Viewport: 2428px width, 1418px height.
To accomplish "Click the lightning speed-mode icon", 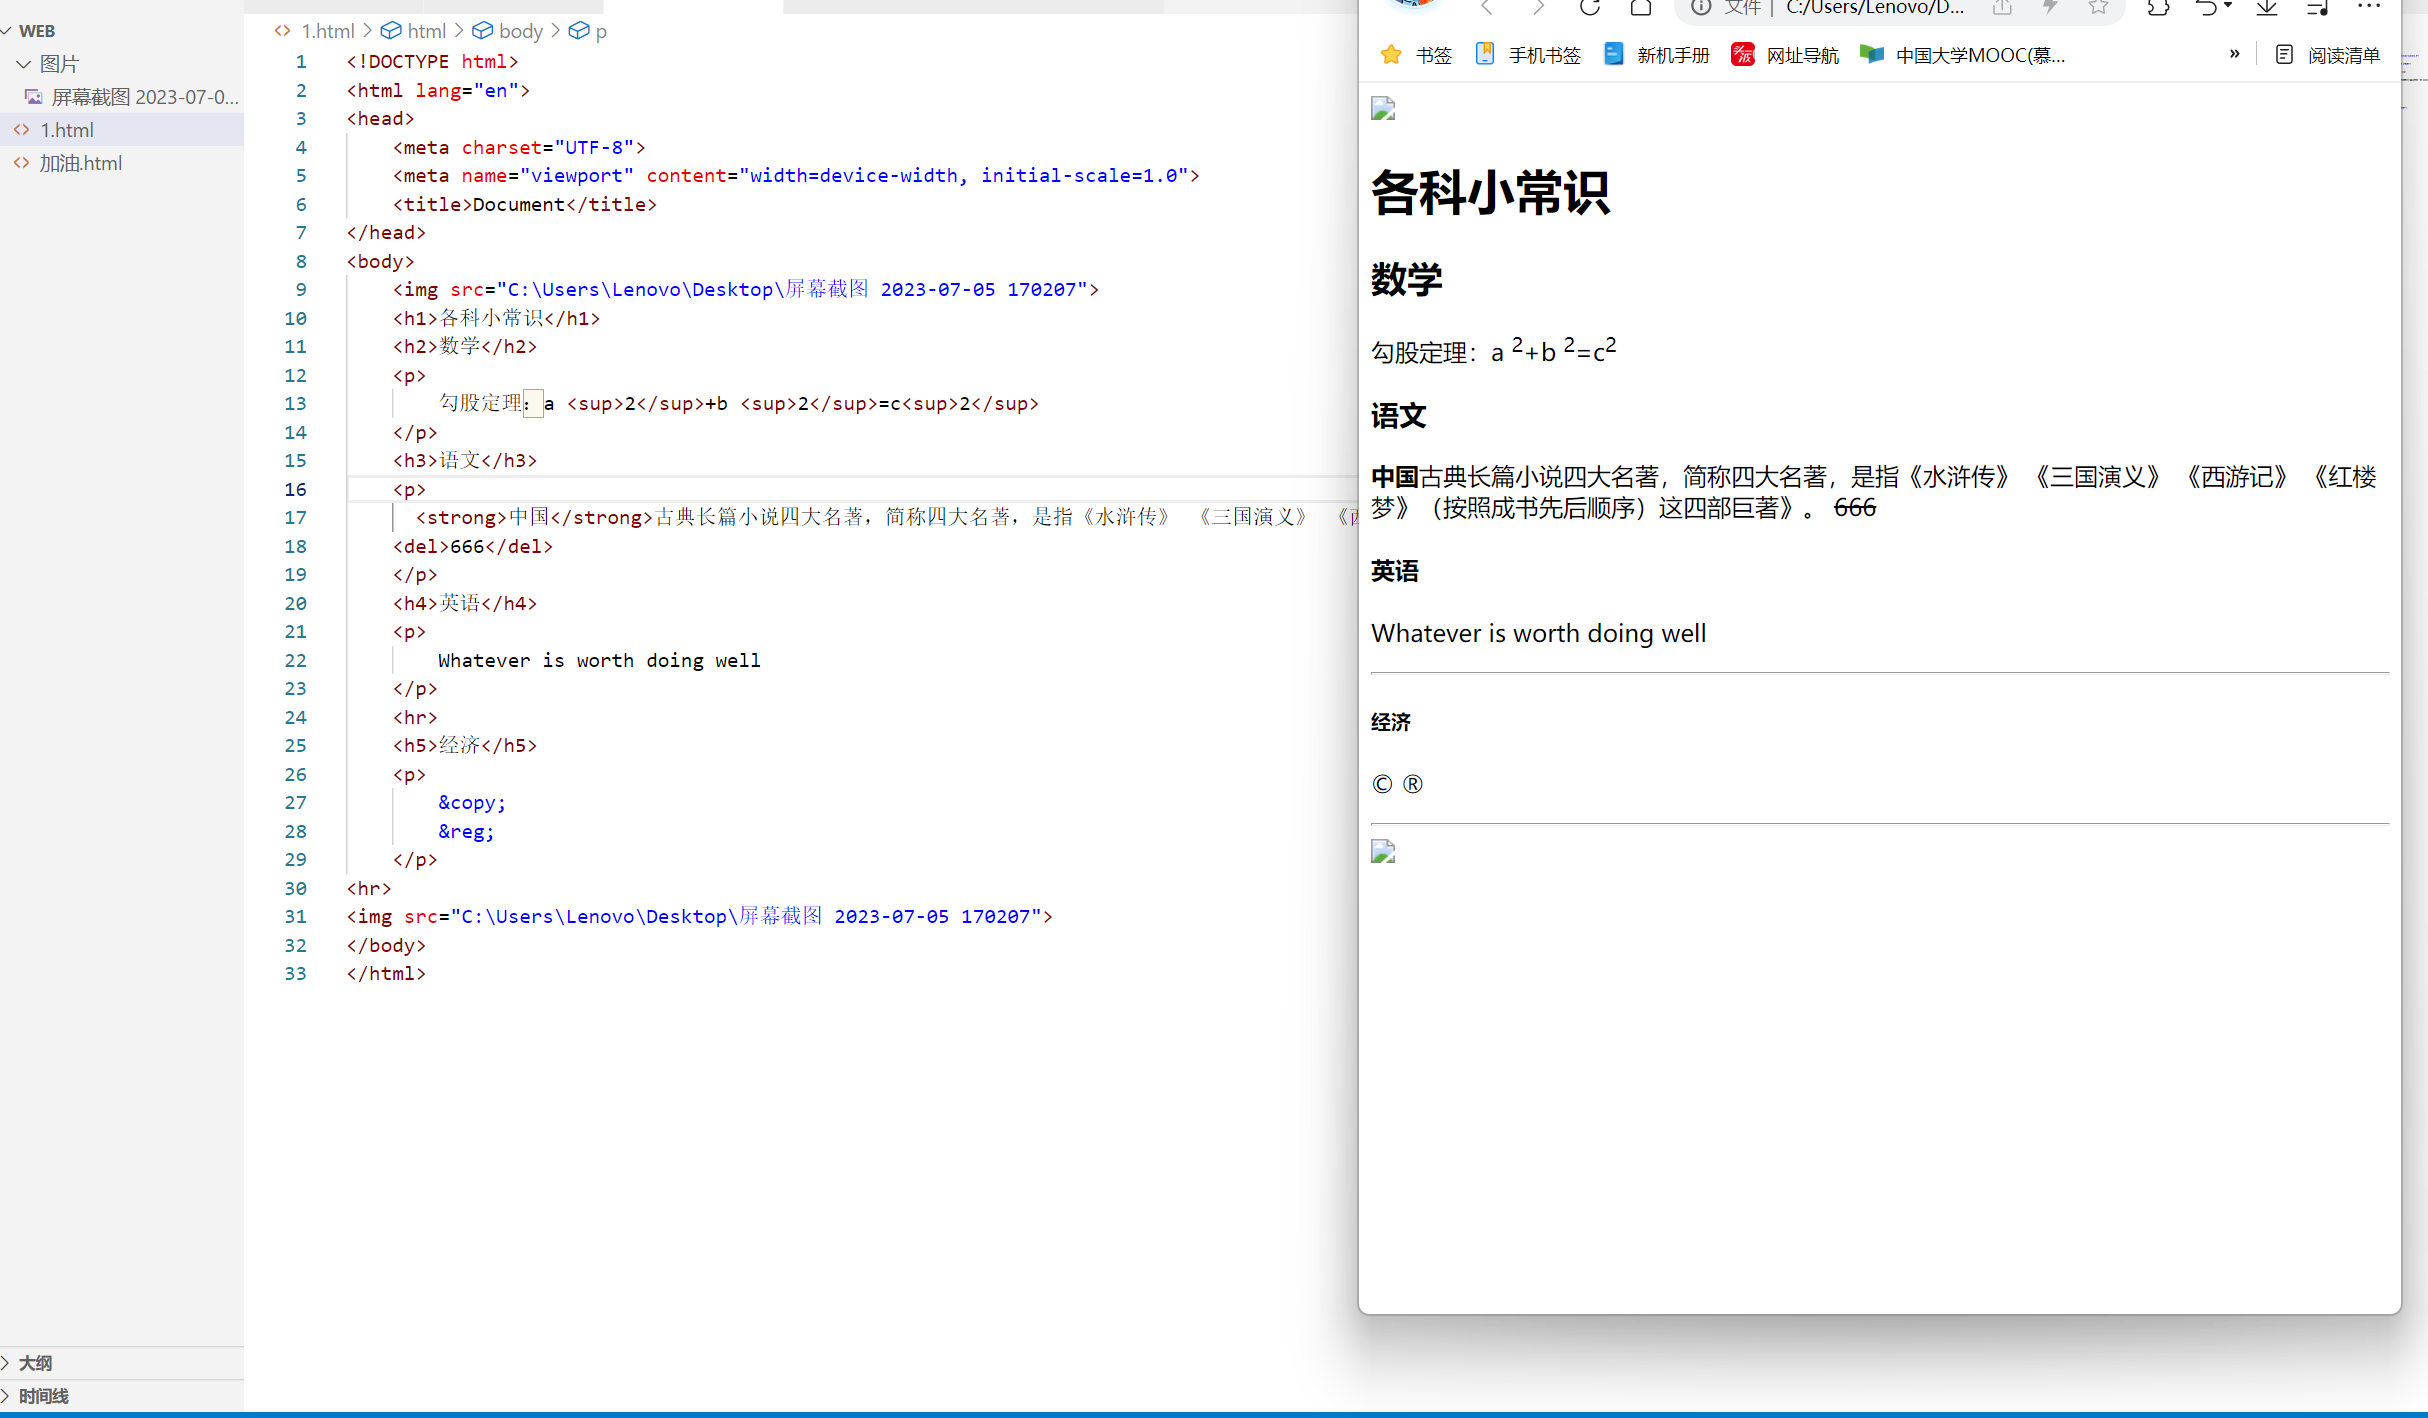I will point(2050,8).
